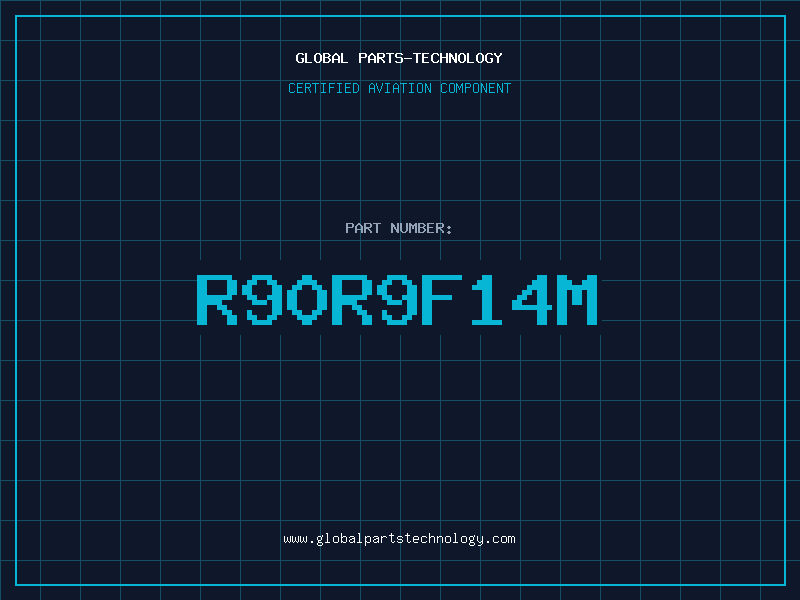Open the www.globalpartstechnology.com link

click(x=399, y=539)
